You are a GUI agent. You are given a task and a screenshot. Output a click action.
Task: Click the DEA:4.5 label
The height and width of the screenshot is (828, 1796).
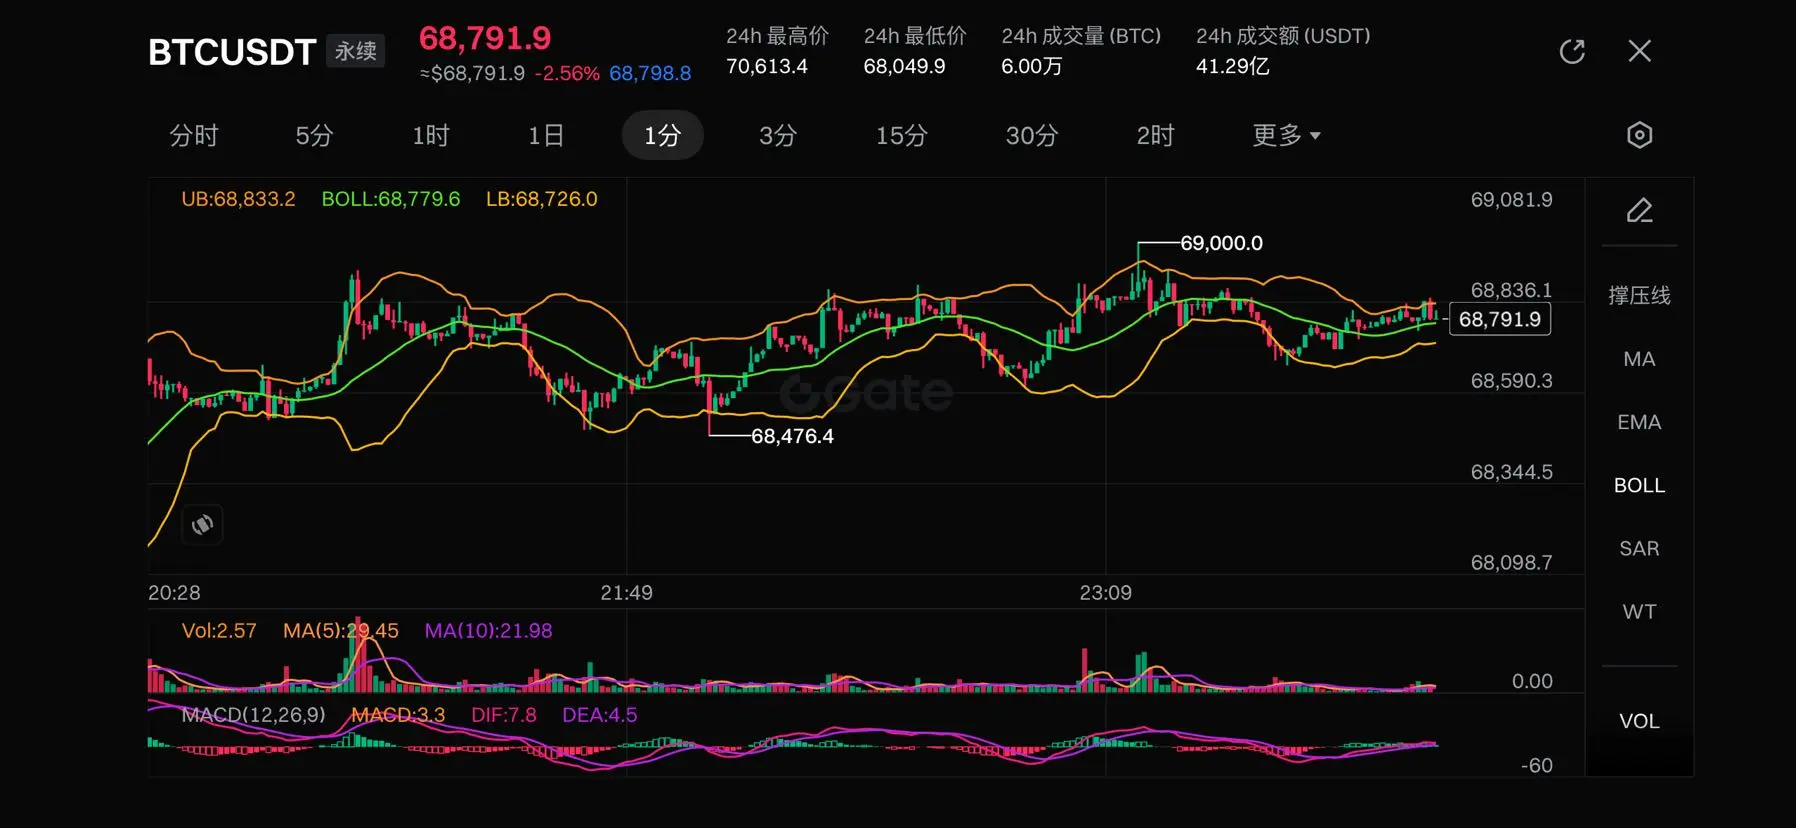point(599,715)
